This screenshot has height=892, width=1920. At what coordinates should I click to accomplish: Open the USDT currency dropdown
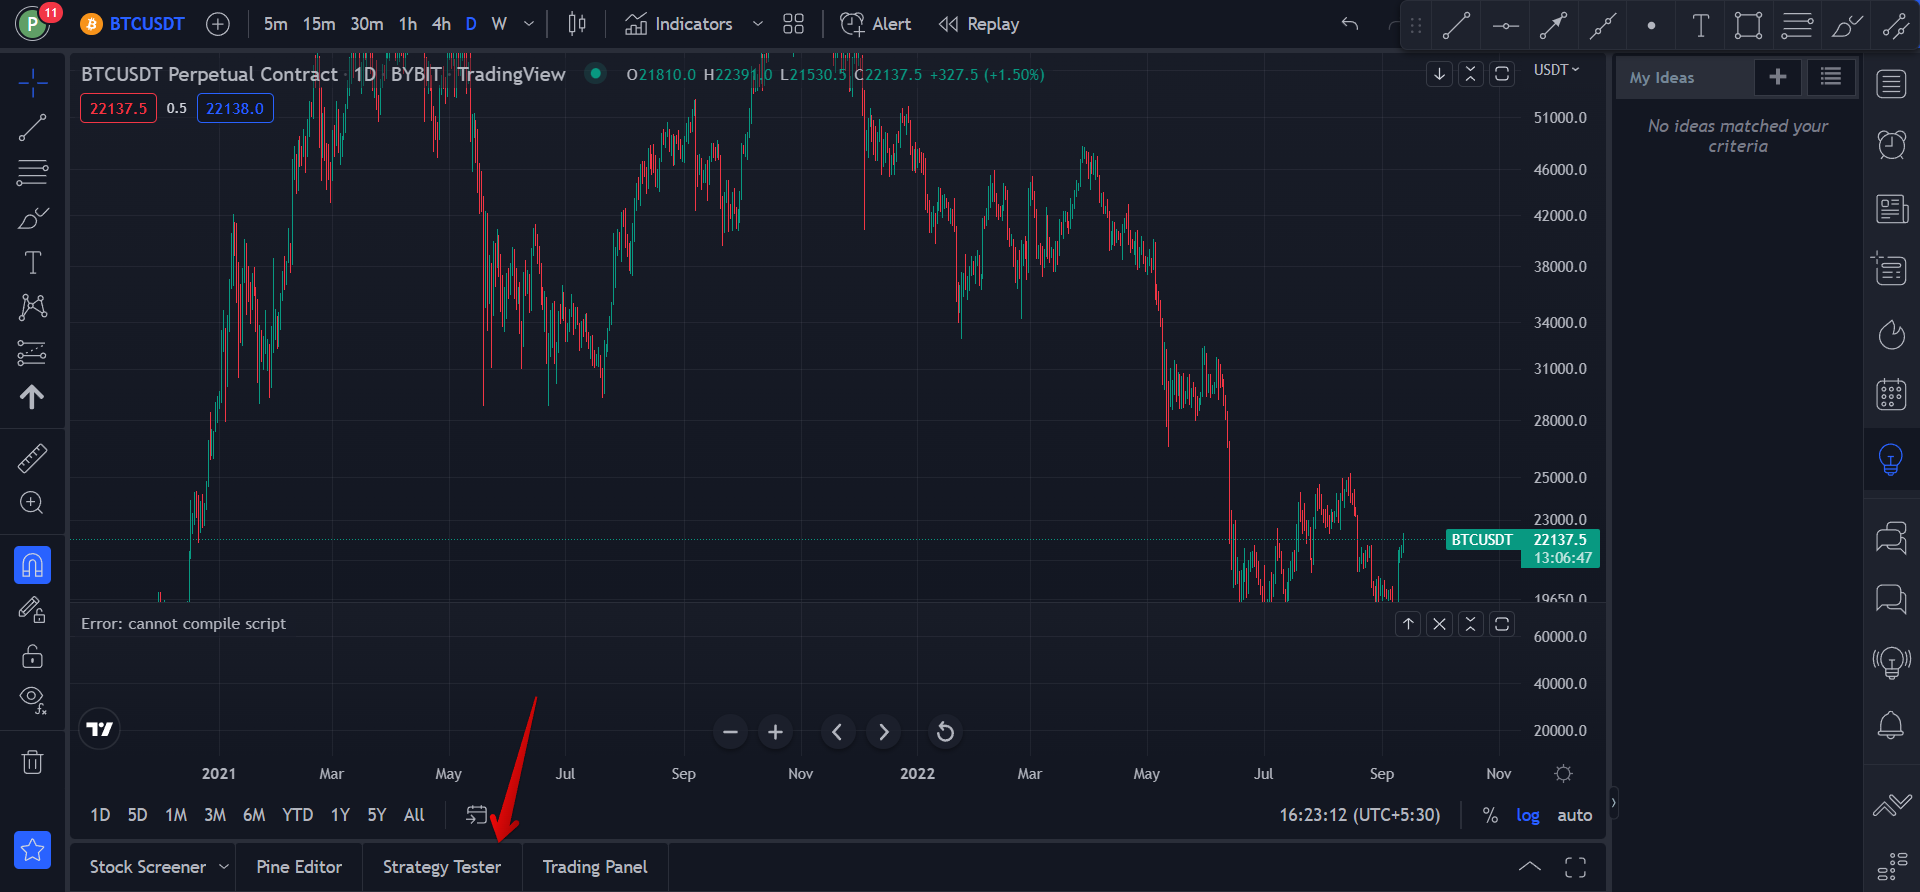pos(1556,70)
